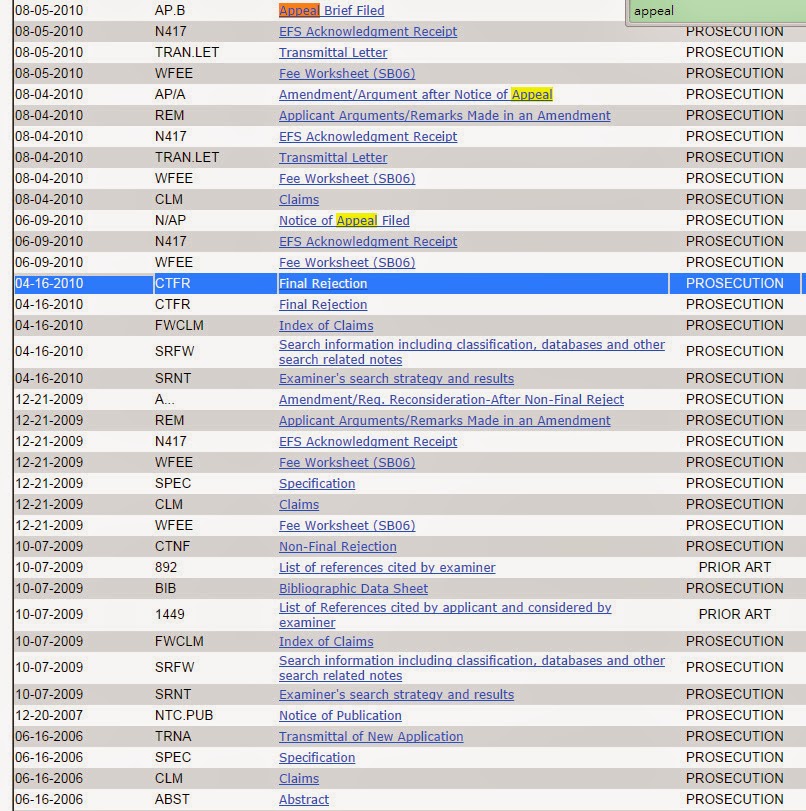Select the "TRNA" document code cell
This screenshot has height=811, width=806.
pos(173,737)
